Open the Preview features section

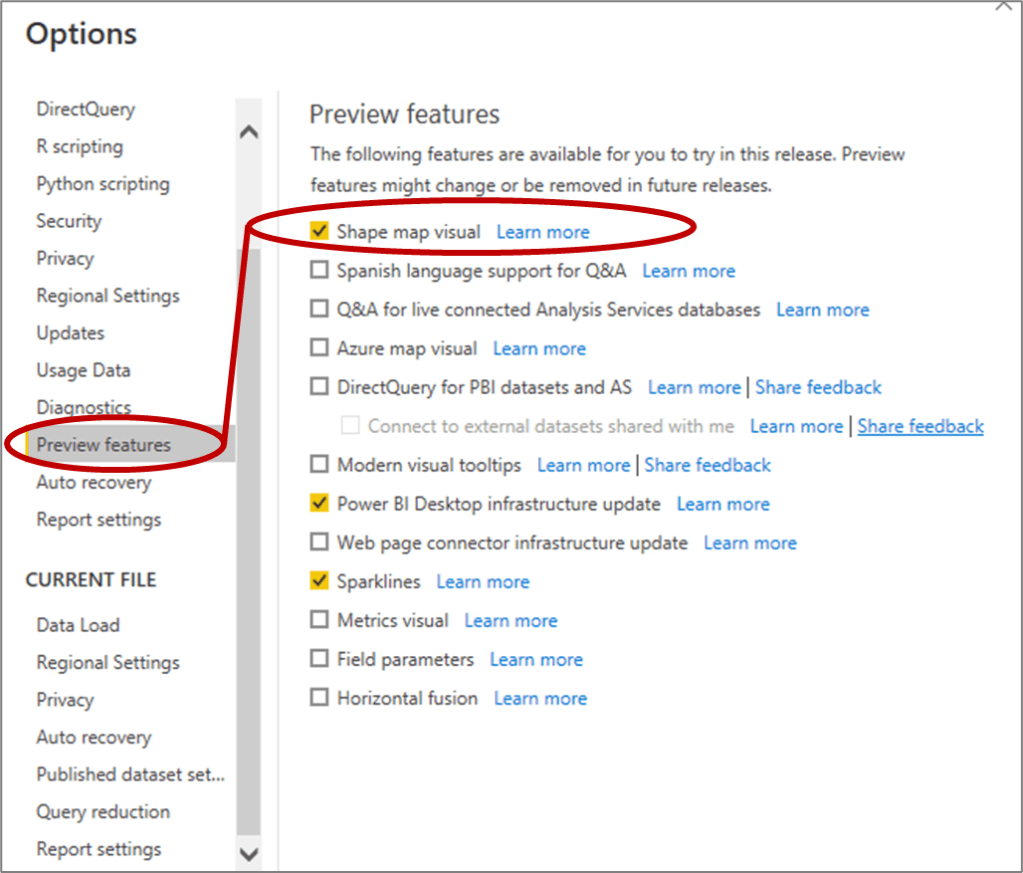tap(104, 445)
